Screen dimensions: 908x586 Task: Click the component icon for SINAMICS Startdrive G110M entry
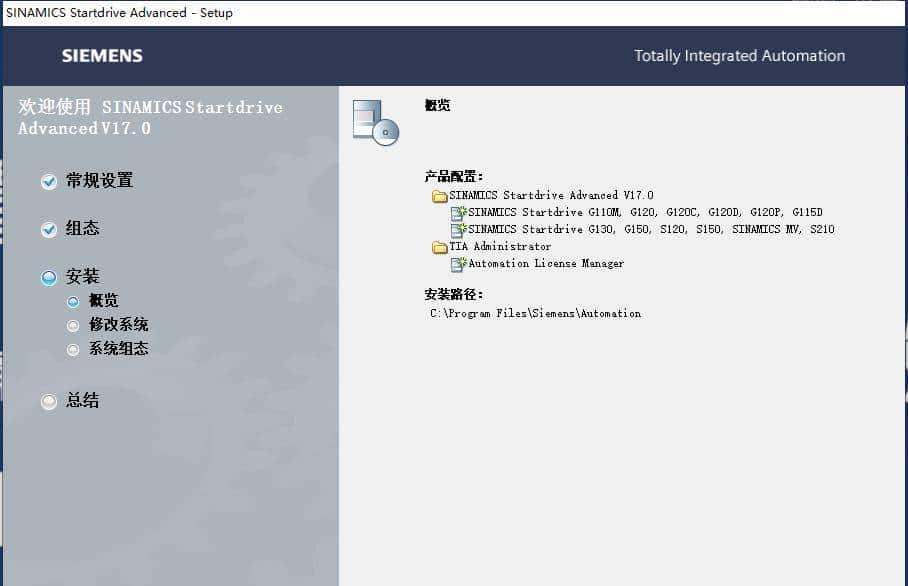click(459, 212)
